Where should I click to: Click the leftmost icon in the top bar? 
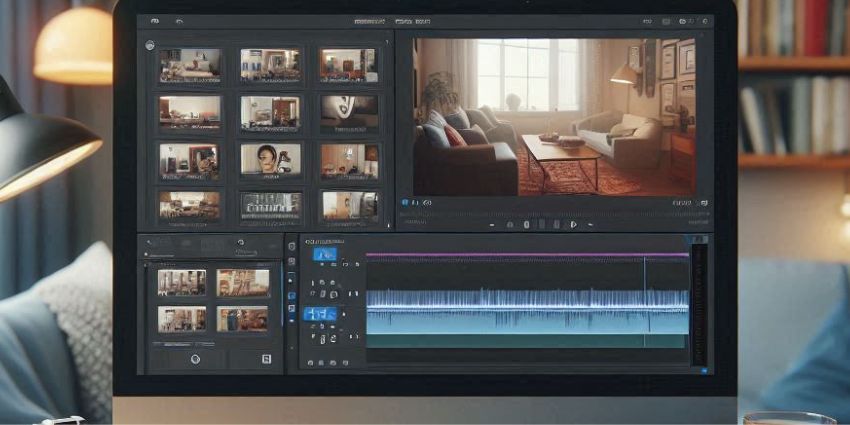click(x=155, y=22)
